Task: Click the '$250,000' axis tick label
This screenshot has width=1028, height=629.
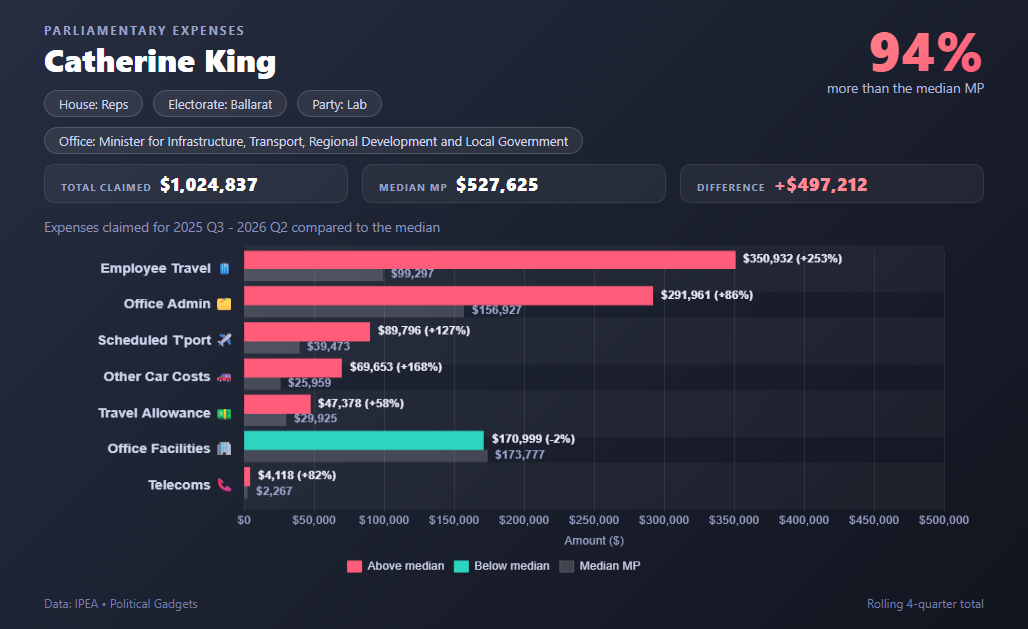Action: 594,520
